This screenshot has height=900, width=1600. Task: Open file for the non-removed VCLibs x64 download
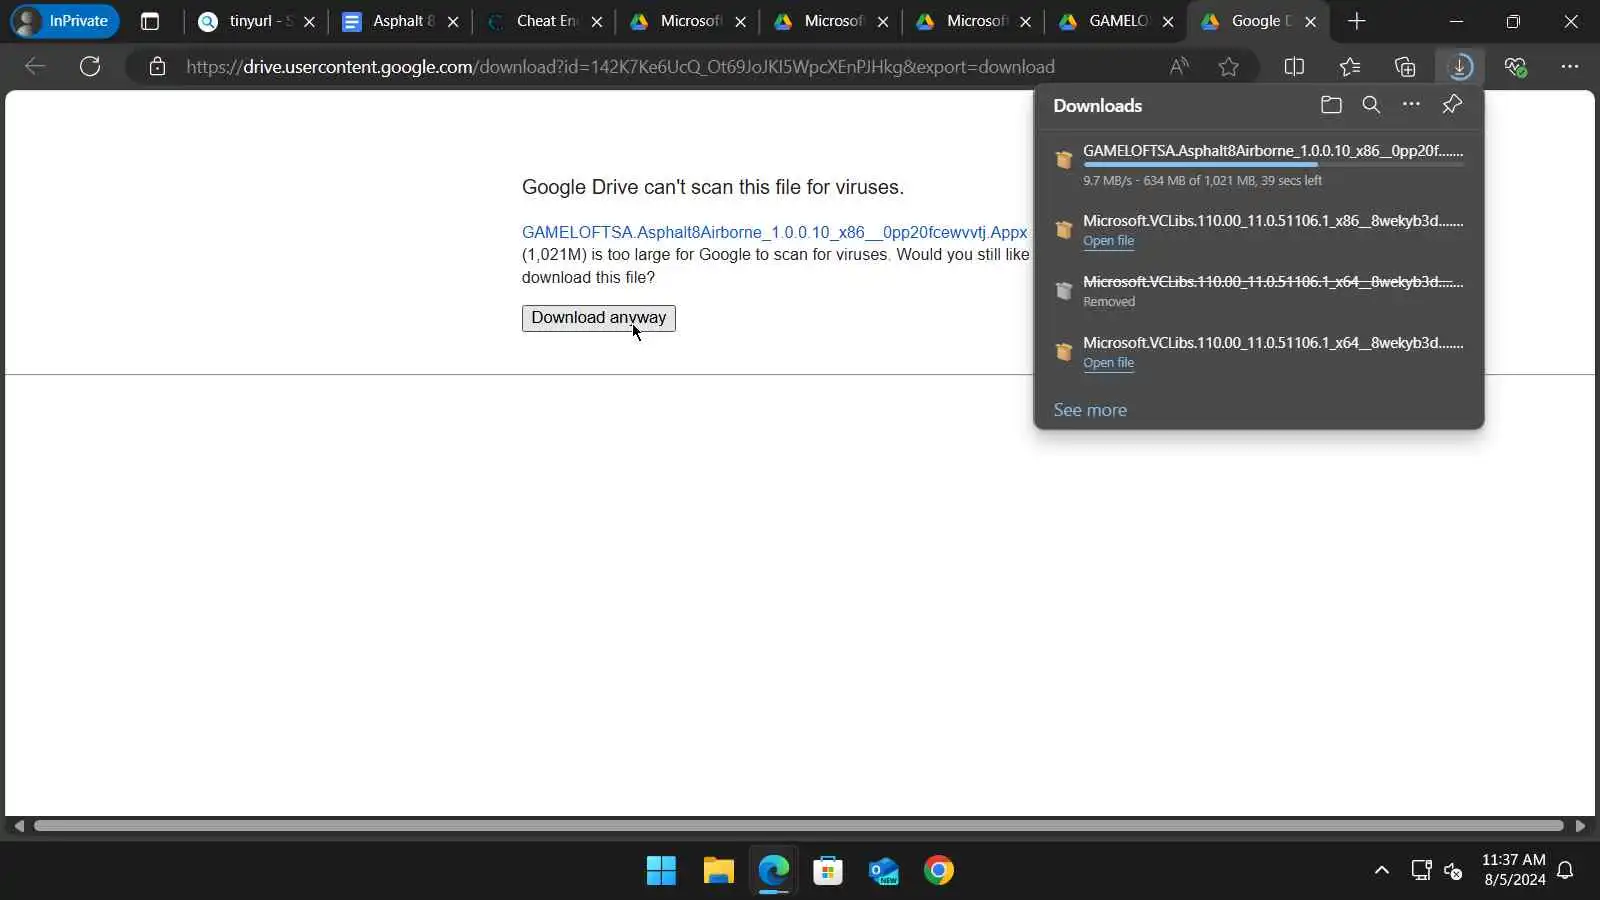[x=1108, y=363]
